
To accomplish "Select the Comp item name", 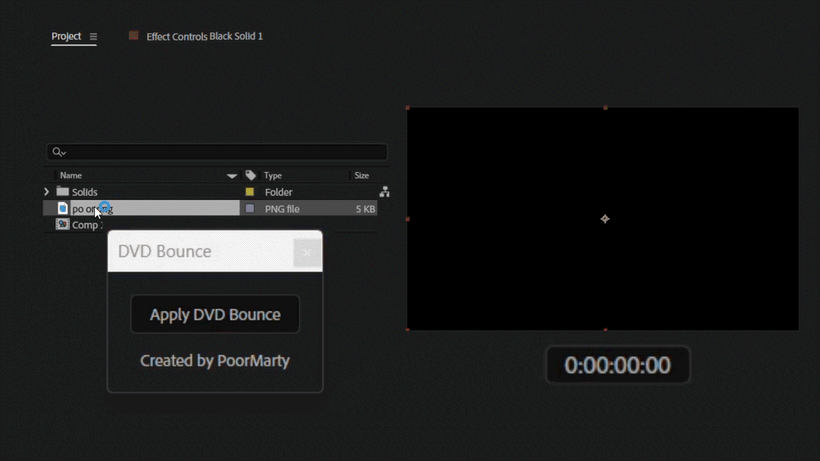I will [87, 225].
